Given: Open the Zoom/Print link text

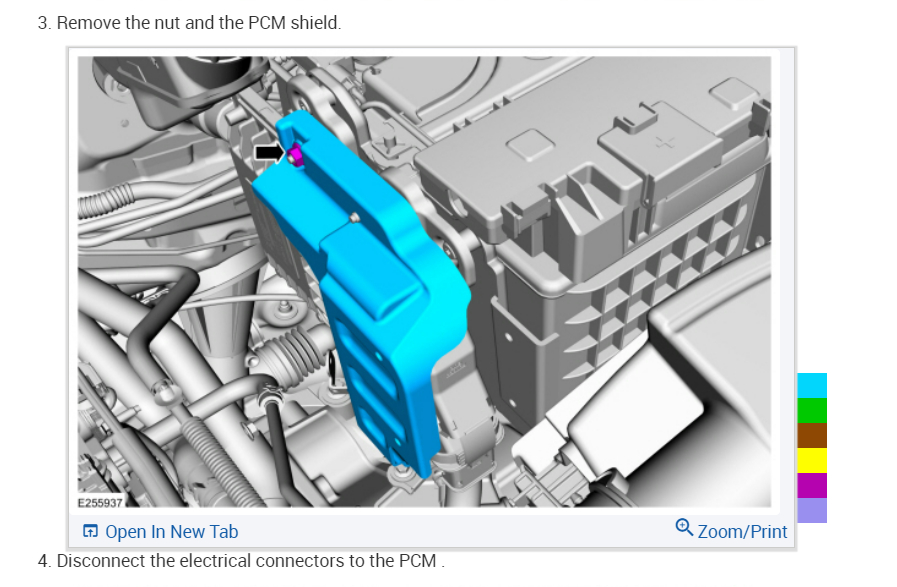Looking at the screenshot, I should (742, 532).
